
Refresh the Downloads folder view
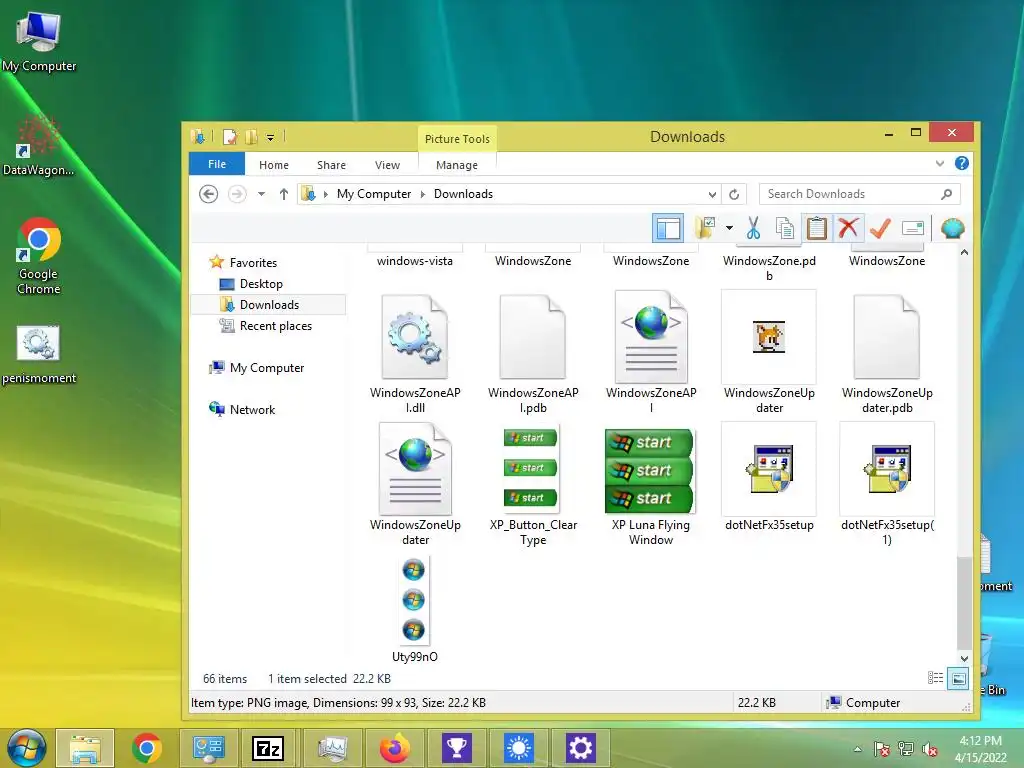734,194
